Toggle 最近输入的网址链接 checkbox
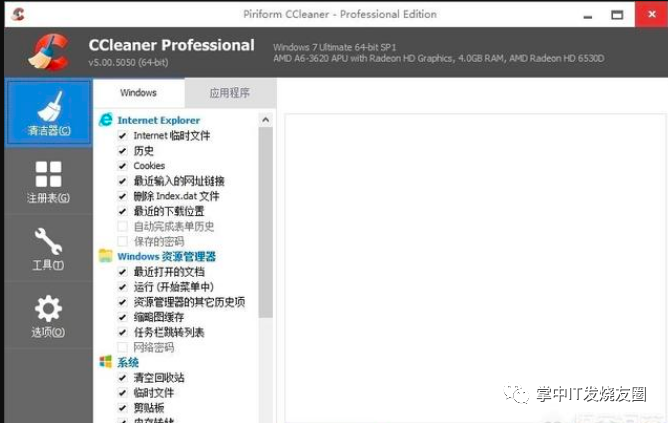Screen dimensions: 668x423 click(x=122, y=181)
